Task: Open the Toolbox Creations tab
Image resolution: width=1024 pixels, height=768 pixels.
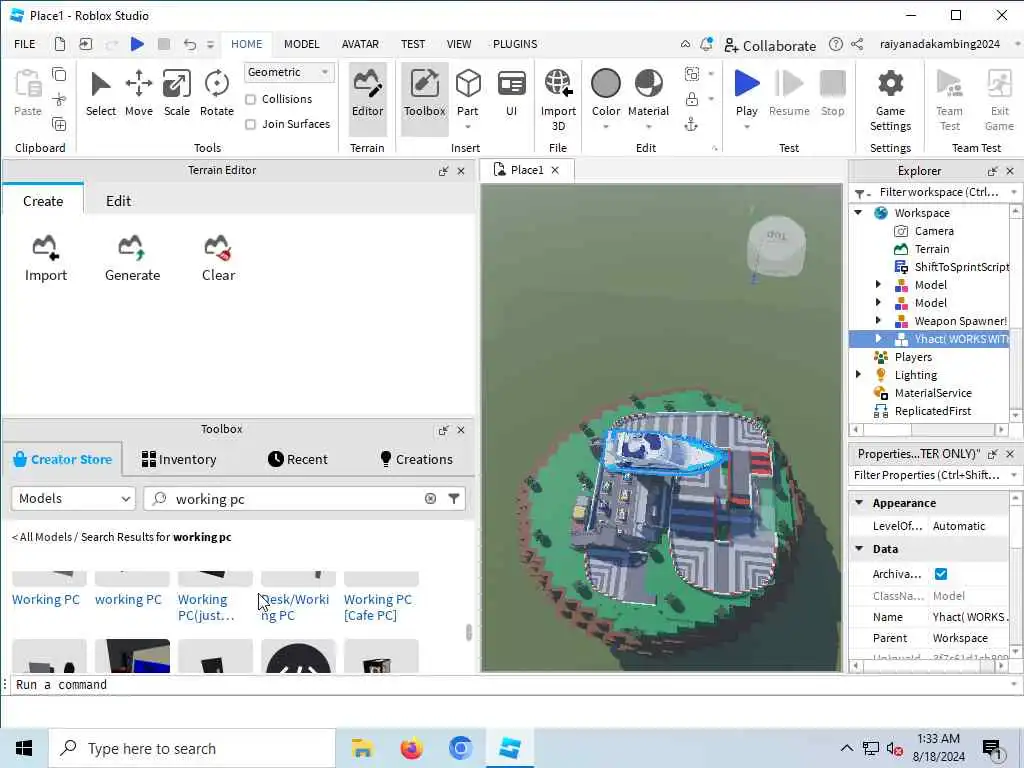Action: coord(417,459)
